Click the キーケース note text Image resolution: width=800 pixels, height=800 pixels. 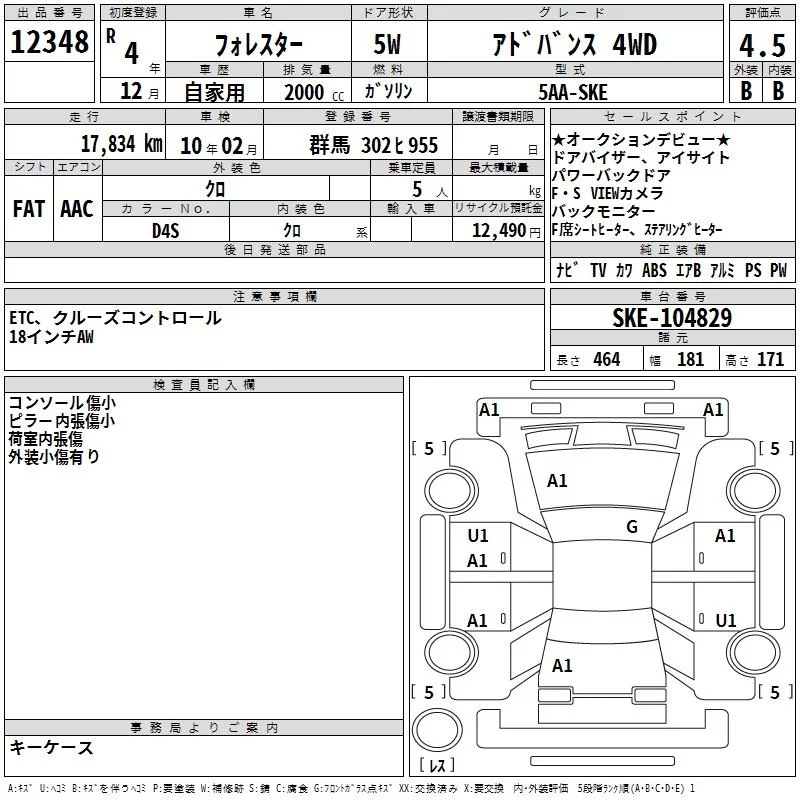[x=51, y=748]
